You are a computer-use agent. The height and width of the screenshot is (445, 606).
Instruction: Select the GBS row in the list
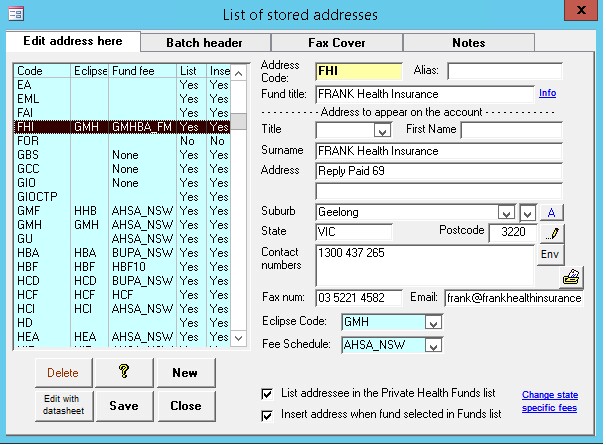[x=122, y=155]
